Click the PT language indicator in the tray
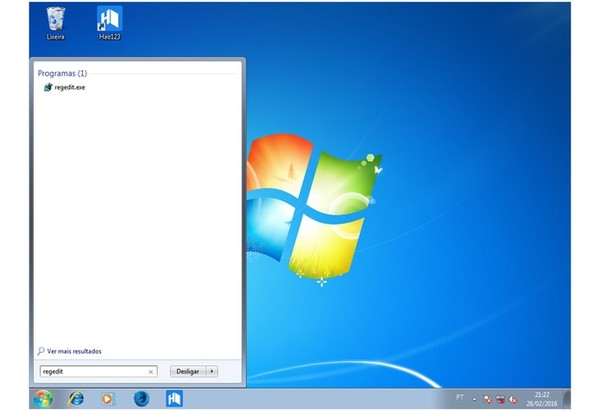This screenshot has width=600, height=411. [x=460, y=397]
